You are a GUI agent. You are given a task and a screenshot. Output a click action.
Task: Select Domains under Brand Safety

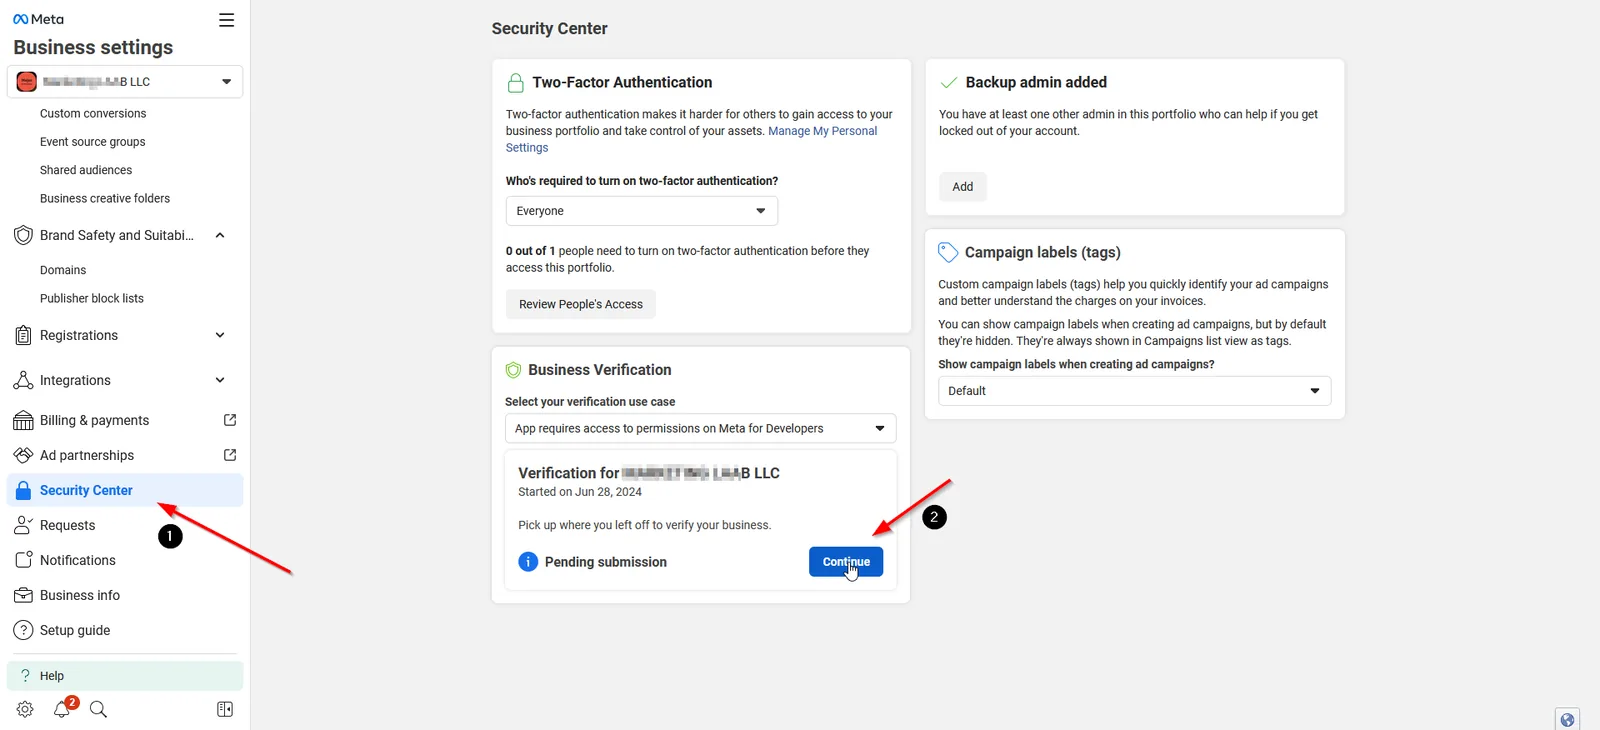[x=63, y=270]
